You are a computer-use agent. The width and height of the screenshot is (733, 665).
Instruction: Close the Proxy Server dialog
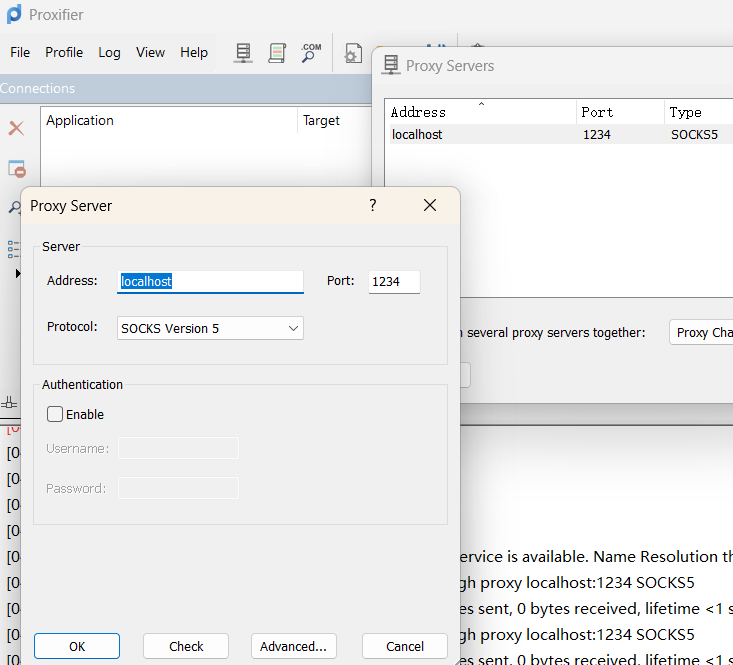[x=430, y=205]
